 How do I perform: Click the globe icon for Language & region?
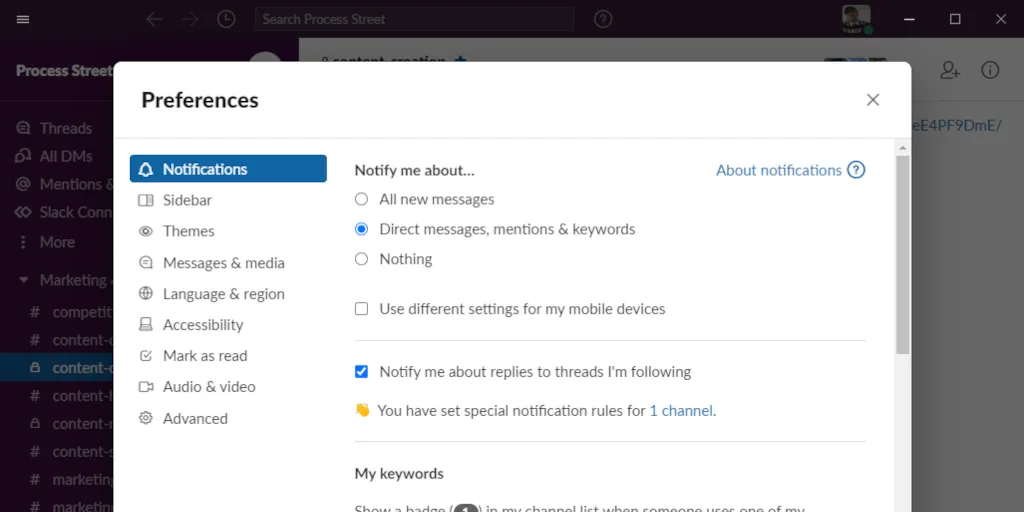click(x=146, y=293)
